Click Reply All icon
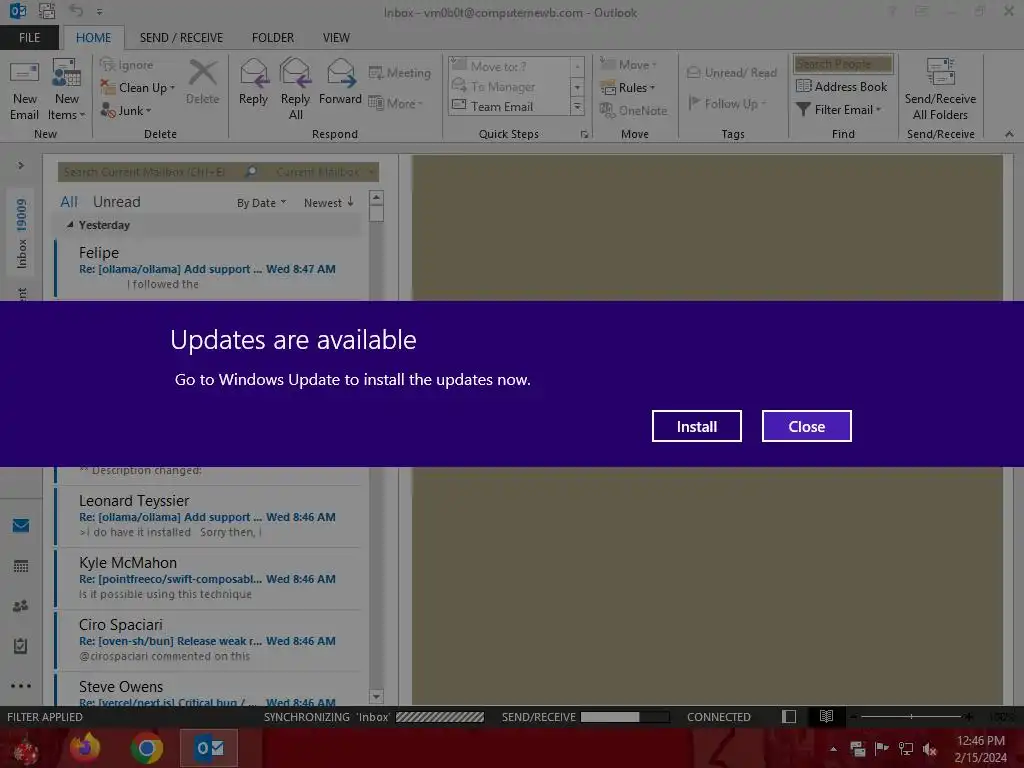Viewport: 1024px width, 768px height. pos(295,72)
